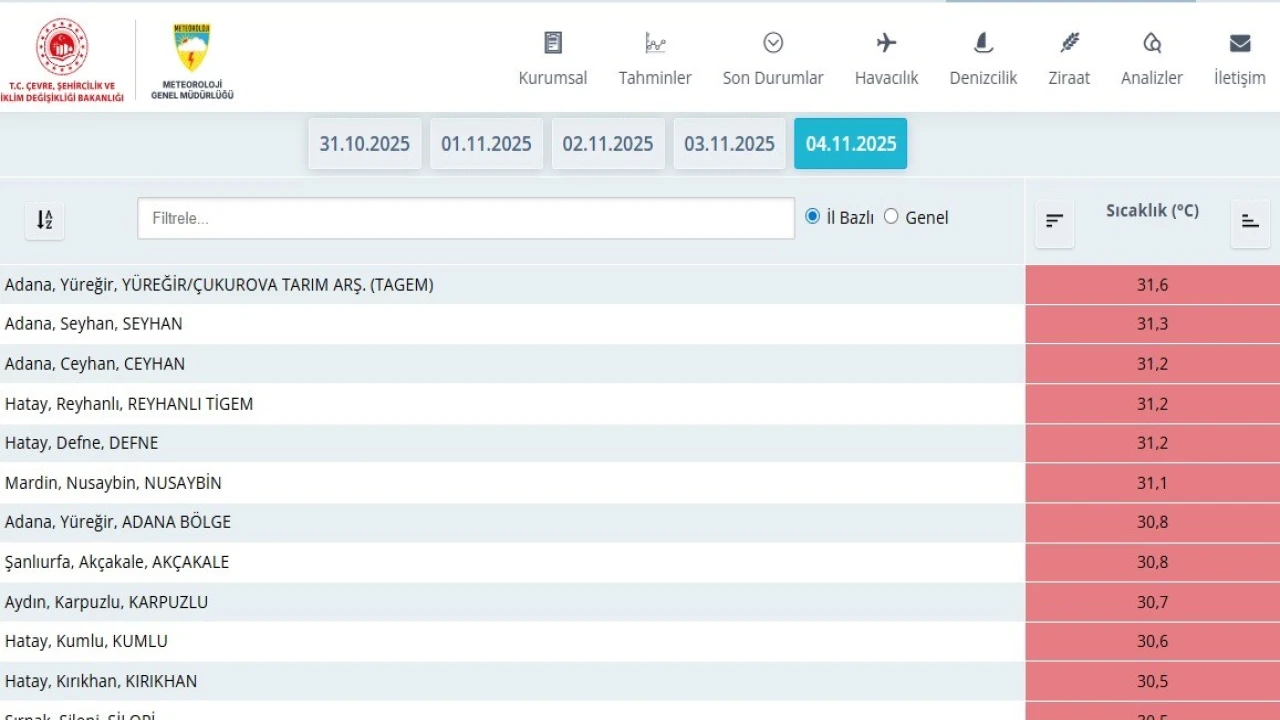1280x720 pixels.
Task: Sort temperature ascending with right sort icon
Action: [x=1250, y=221]
